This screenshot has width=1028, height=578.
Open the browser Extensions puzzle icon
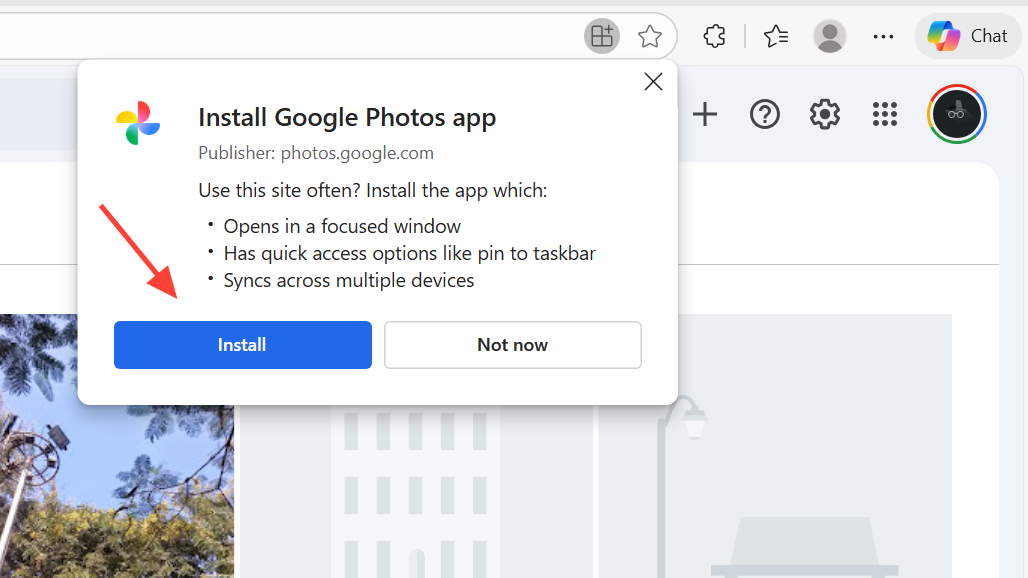[714, 37]
